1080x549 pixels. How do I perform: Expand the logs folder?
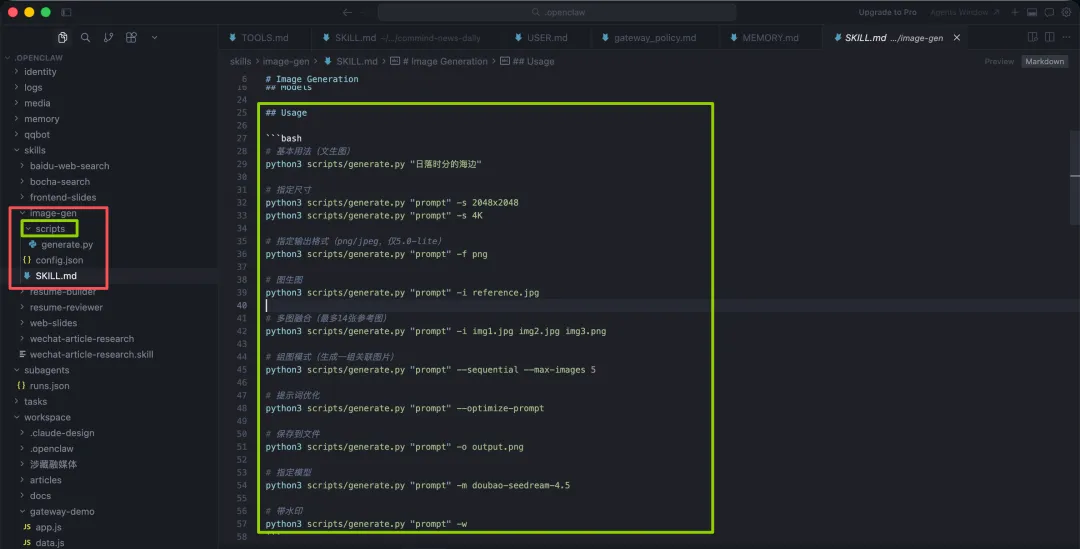tap(33, 87)
